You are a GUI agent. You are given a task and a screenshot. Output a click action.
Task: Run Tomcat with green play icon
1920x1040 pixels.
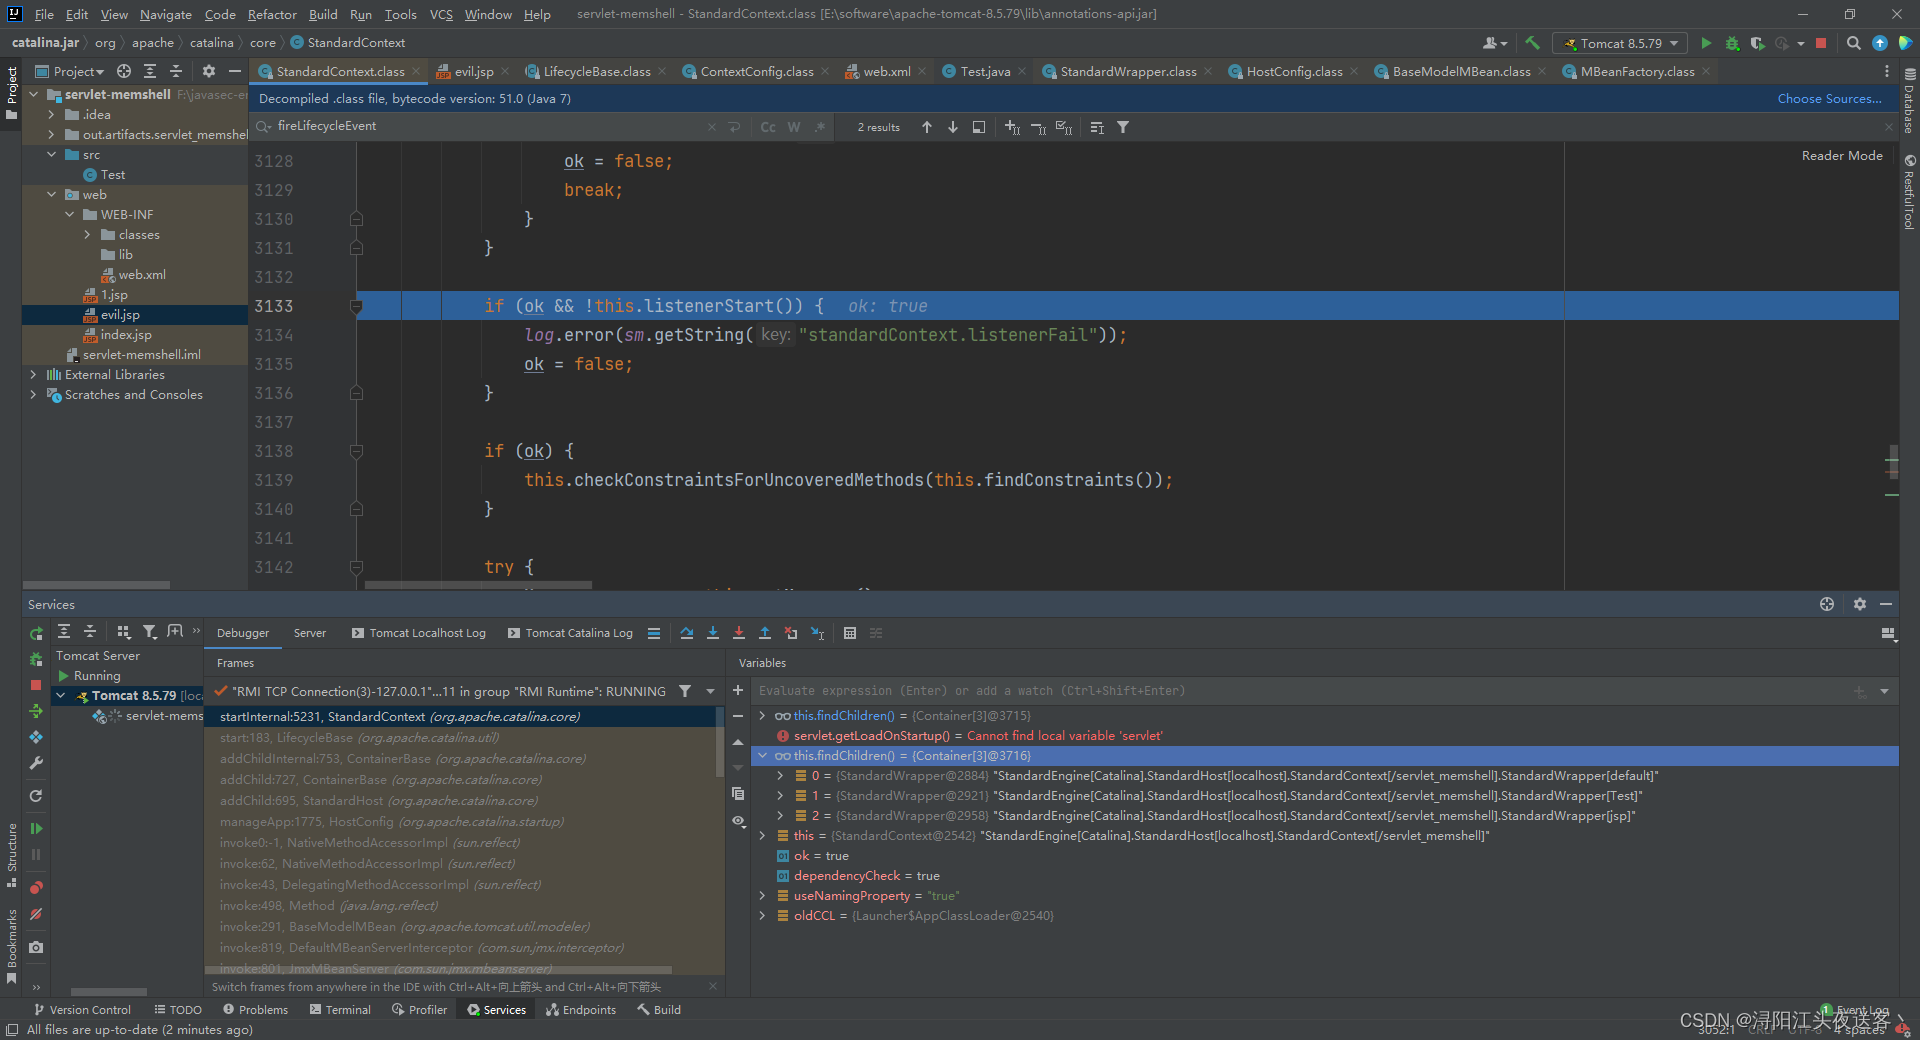[1706, 43]
